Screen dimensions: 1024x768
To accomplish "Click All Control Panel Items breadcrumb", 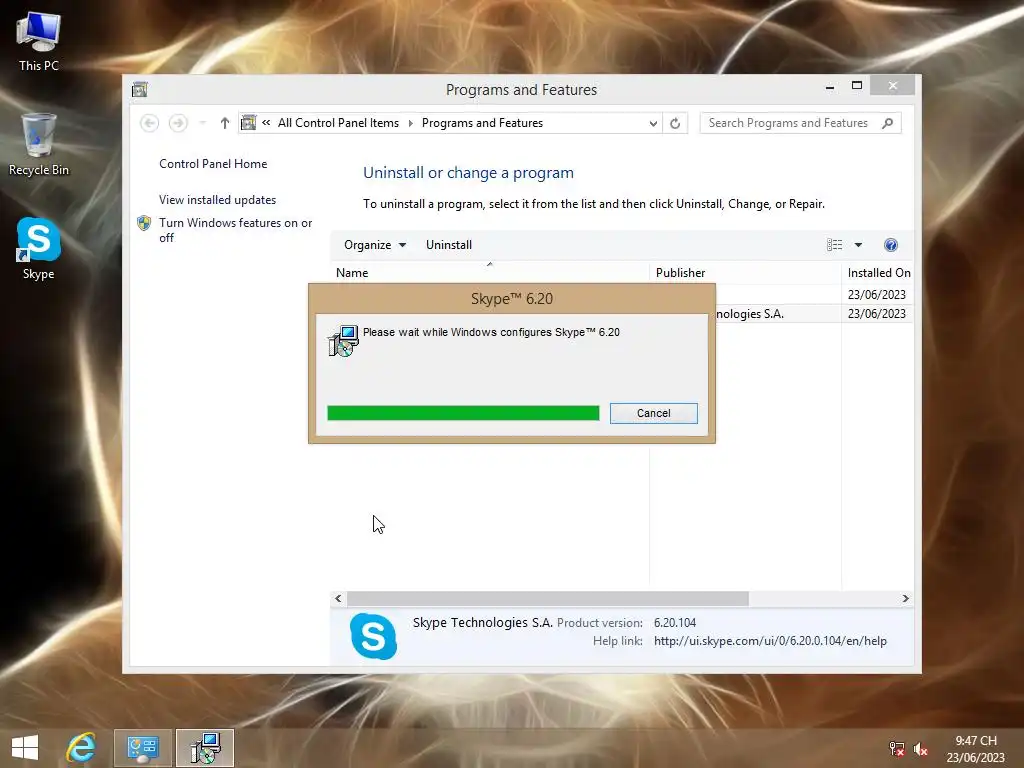I will point(338,123).
